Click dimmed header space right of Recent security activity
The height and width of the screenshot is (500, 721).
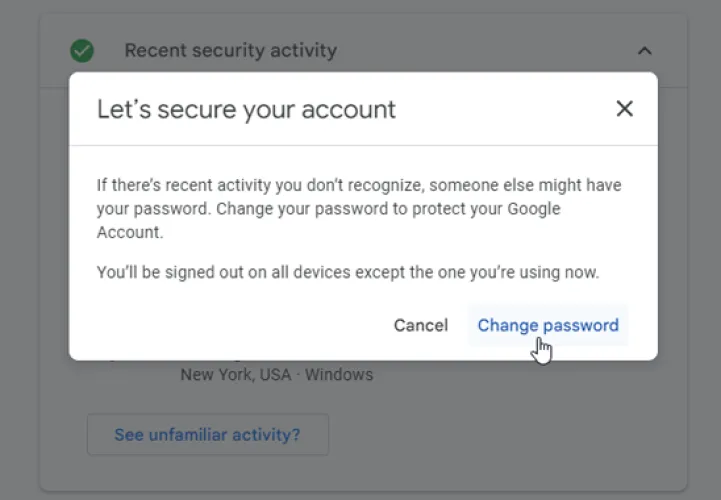pyautogui.click(x=480, y=50)
